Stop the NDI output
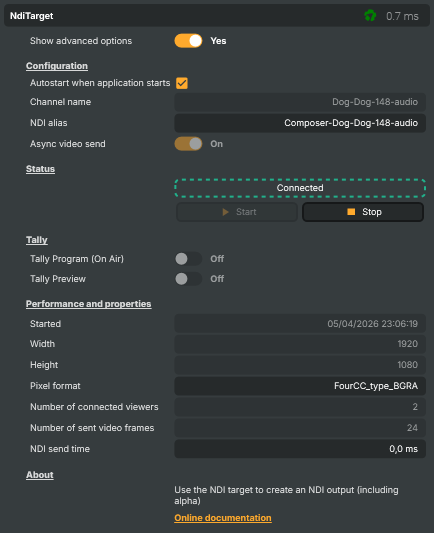The height and width of the screenshot is (533, 434). [363, 212]
